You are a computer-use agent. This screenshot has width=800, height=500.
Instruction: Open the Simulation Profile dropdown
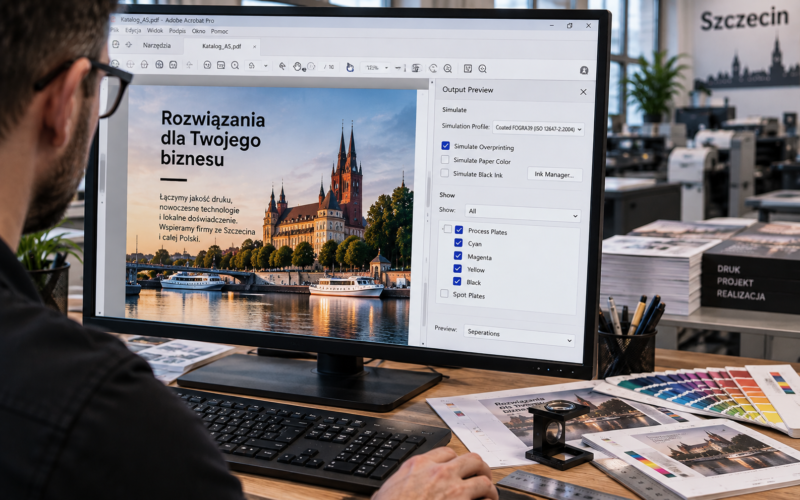tap(538, 128)
